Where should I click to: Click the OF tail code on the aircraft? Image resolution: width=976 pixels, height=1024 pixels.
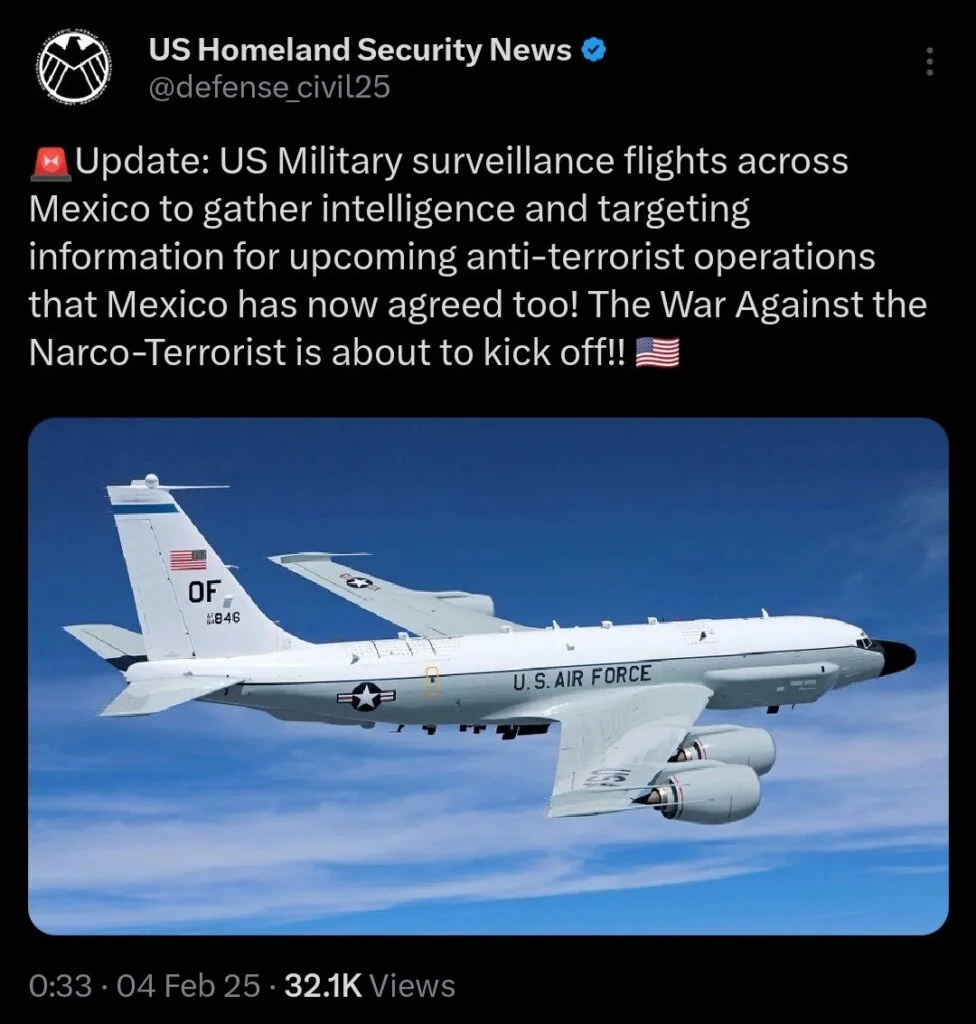(x=204, y=591)
